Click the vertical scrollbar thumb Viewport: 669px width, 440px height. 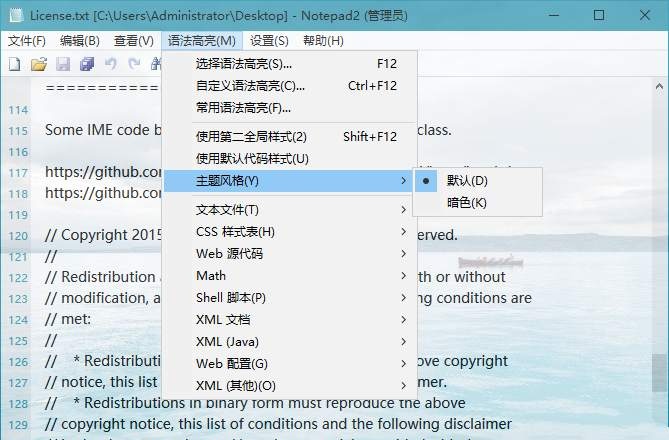click(659, 373)
